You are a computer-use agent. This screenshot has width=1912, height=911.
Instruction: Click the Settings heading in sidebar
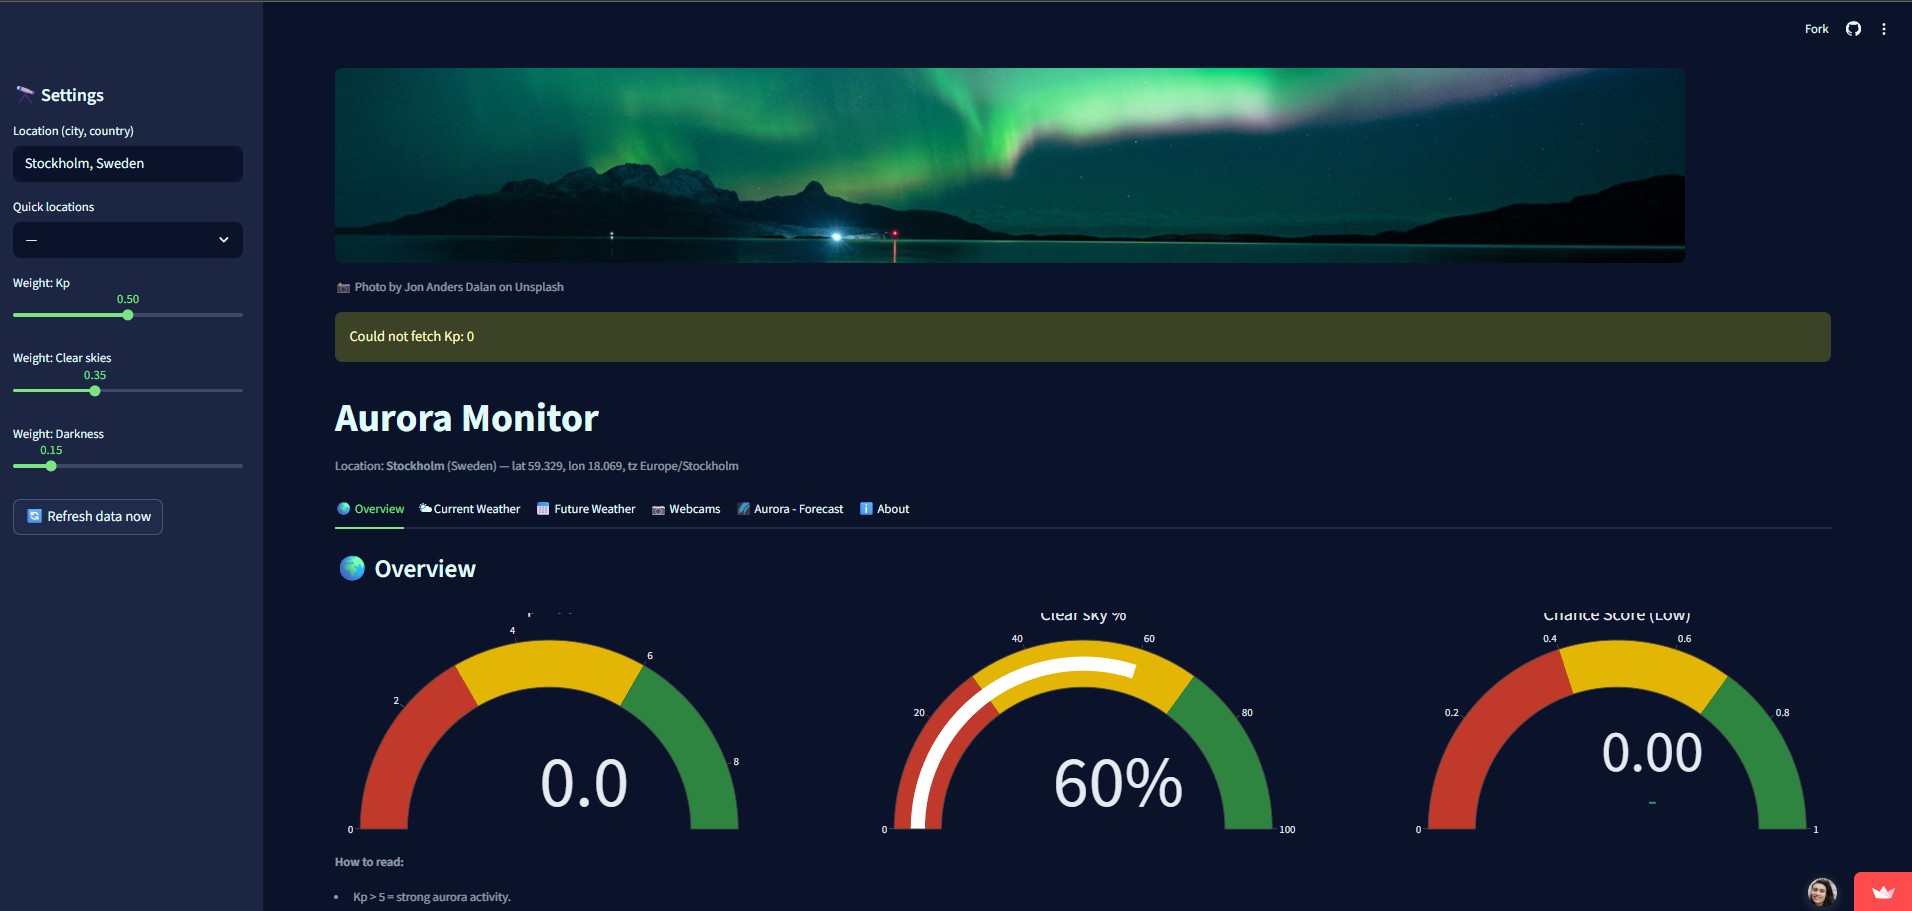(x=72, y=95)
